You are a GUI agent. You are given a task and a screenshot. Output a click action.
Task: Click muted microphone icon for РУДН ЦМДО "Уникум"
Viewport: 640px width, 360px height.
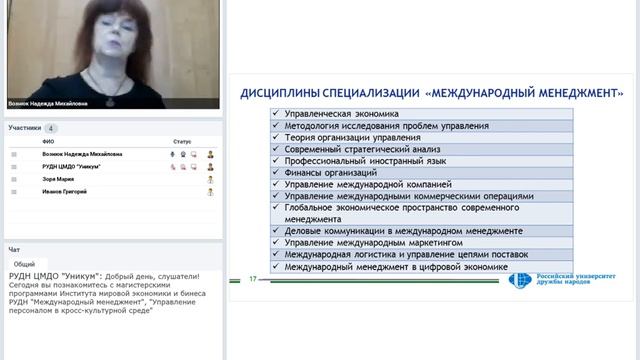[173, 167]
